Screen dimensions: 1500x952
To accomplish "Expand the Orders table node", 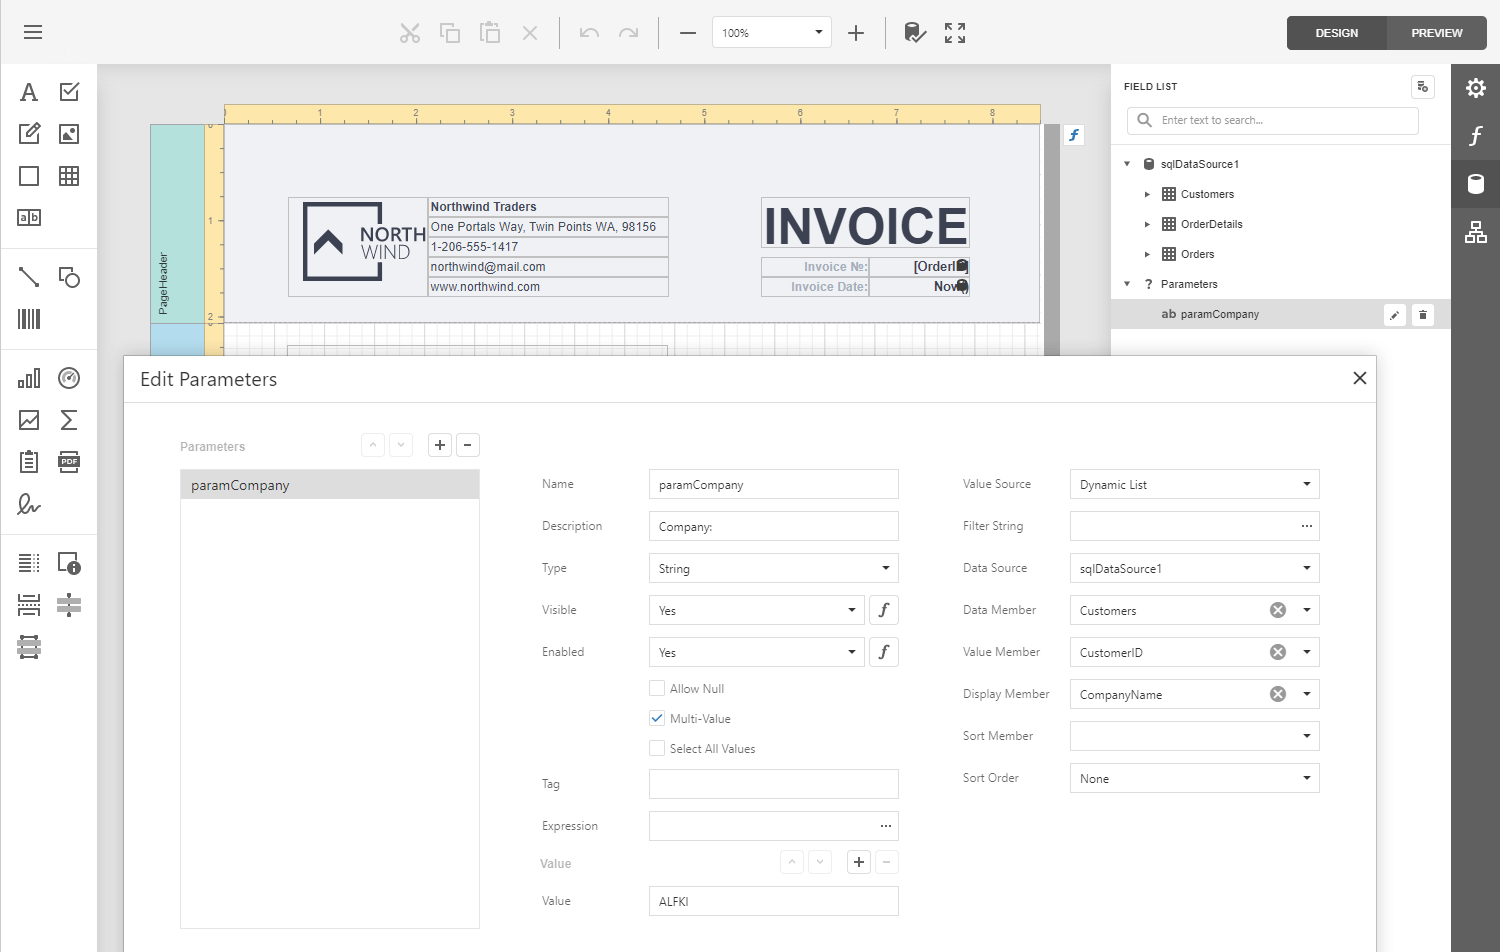I will [1147, 254].
